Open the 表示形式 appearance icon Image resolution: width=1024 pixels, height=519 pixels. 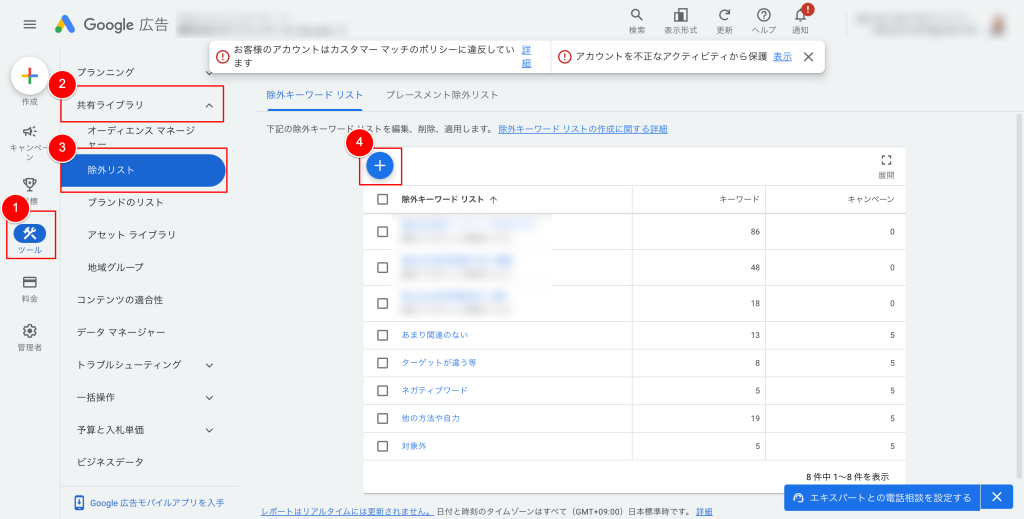pyautogui.click(x=681, y=16)
